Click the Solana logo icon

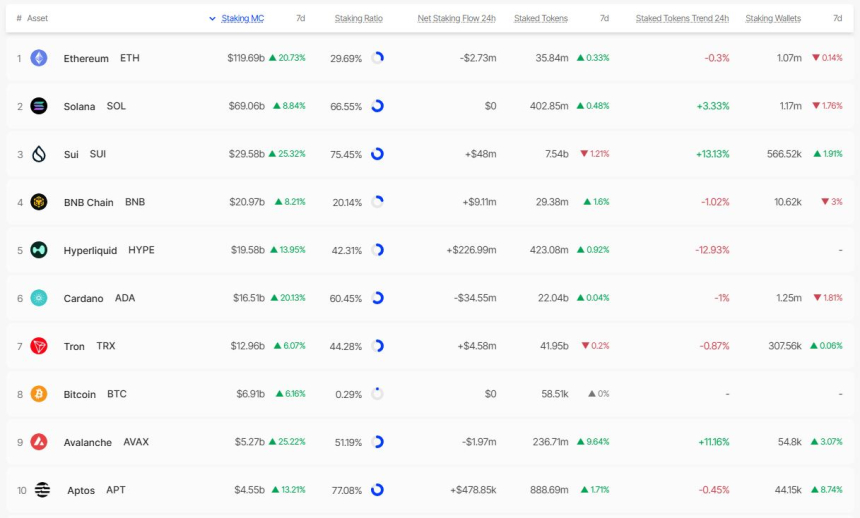click(39, 106)
